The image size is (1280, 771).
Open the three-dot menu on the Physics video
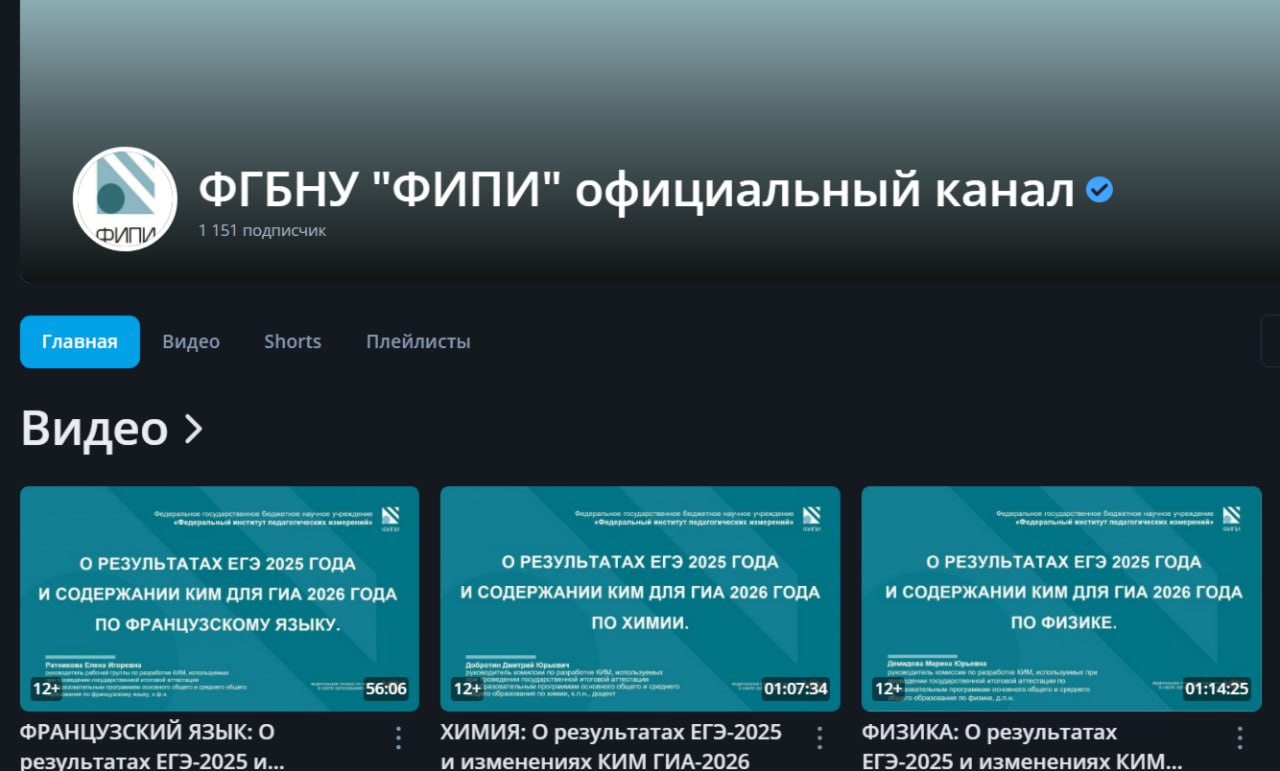click(x=1242, y=737)
